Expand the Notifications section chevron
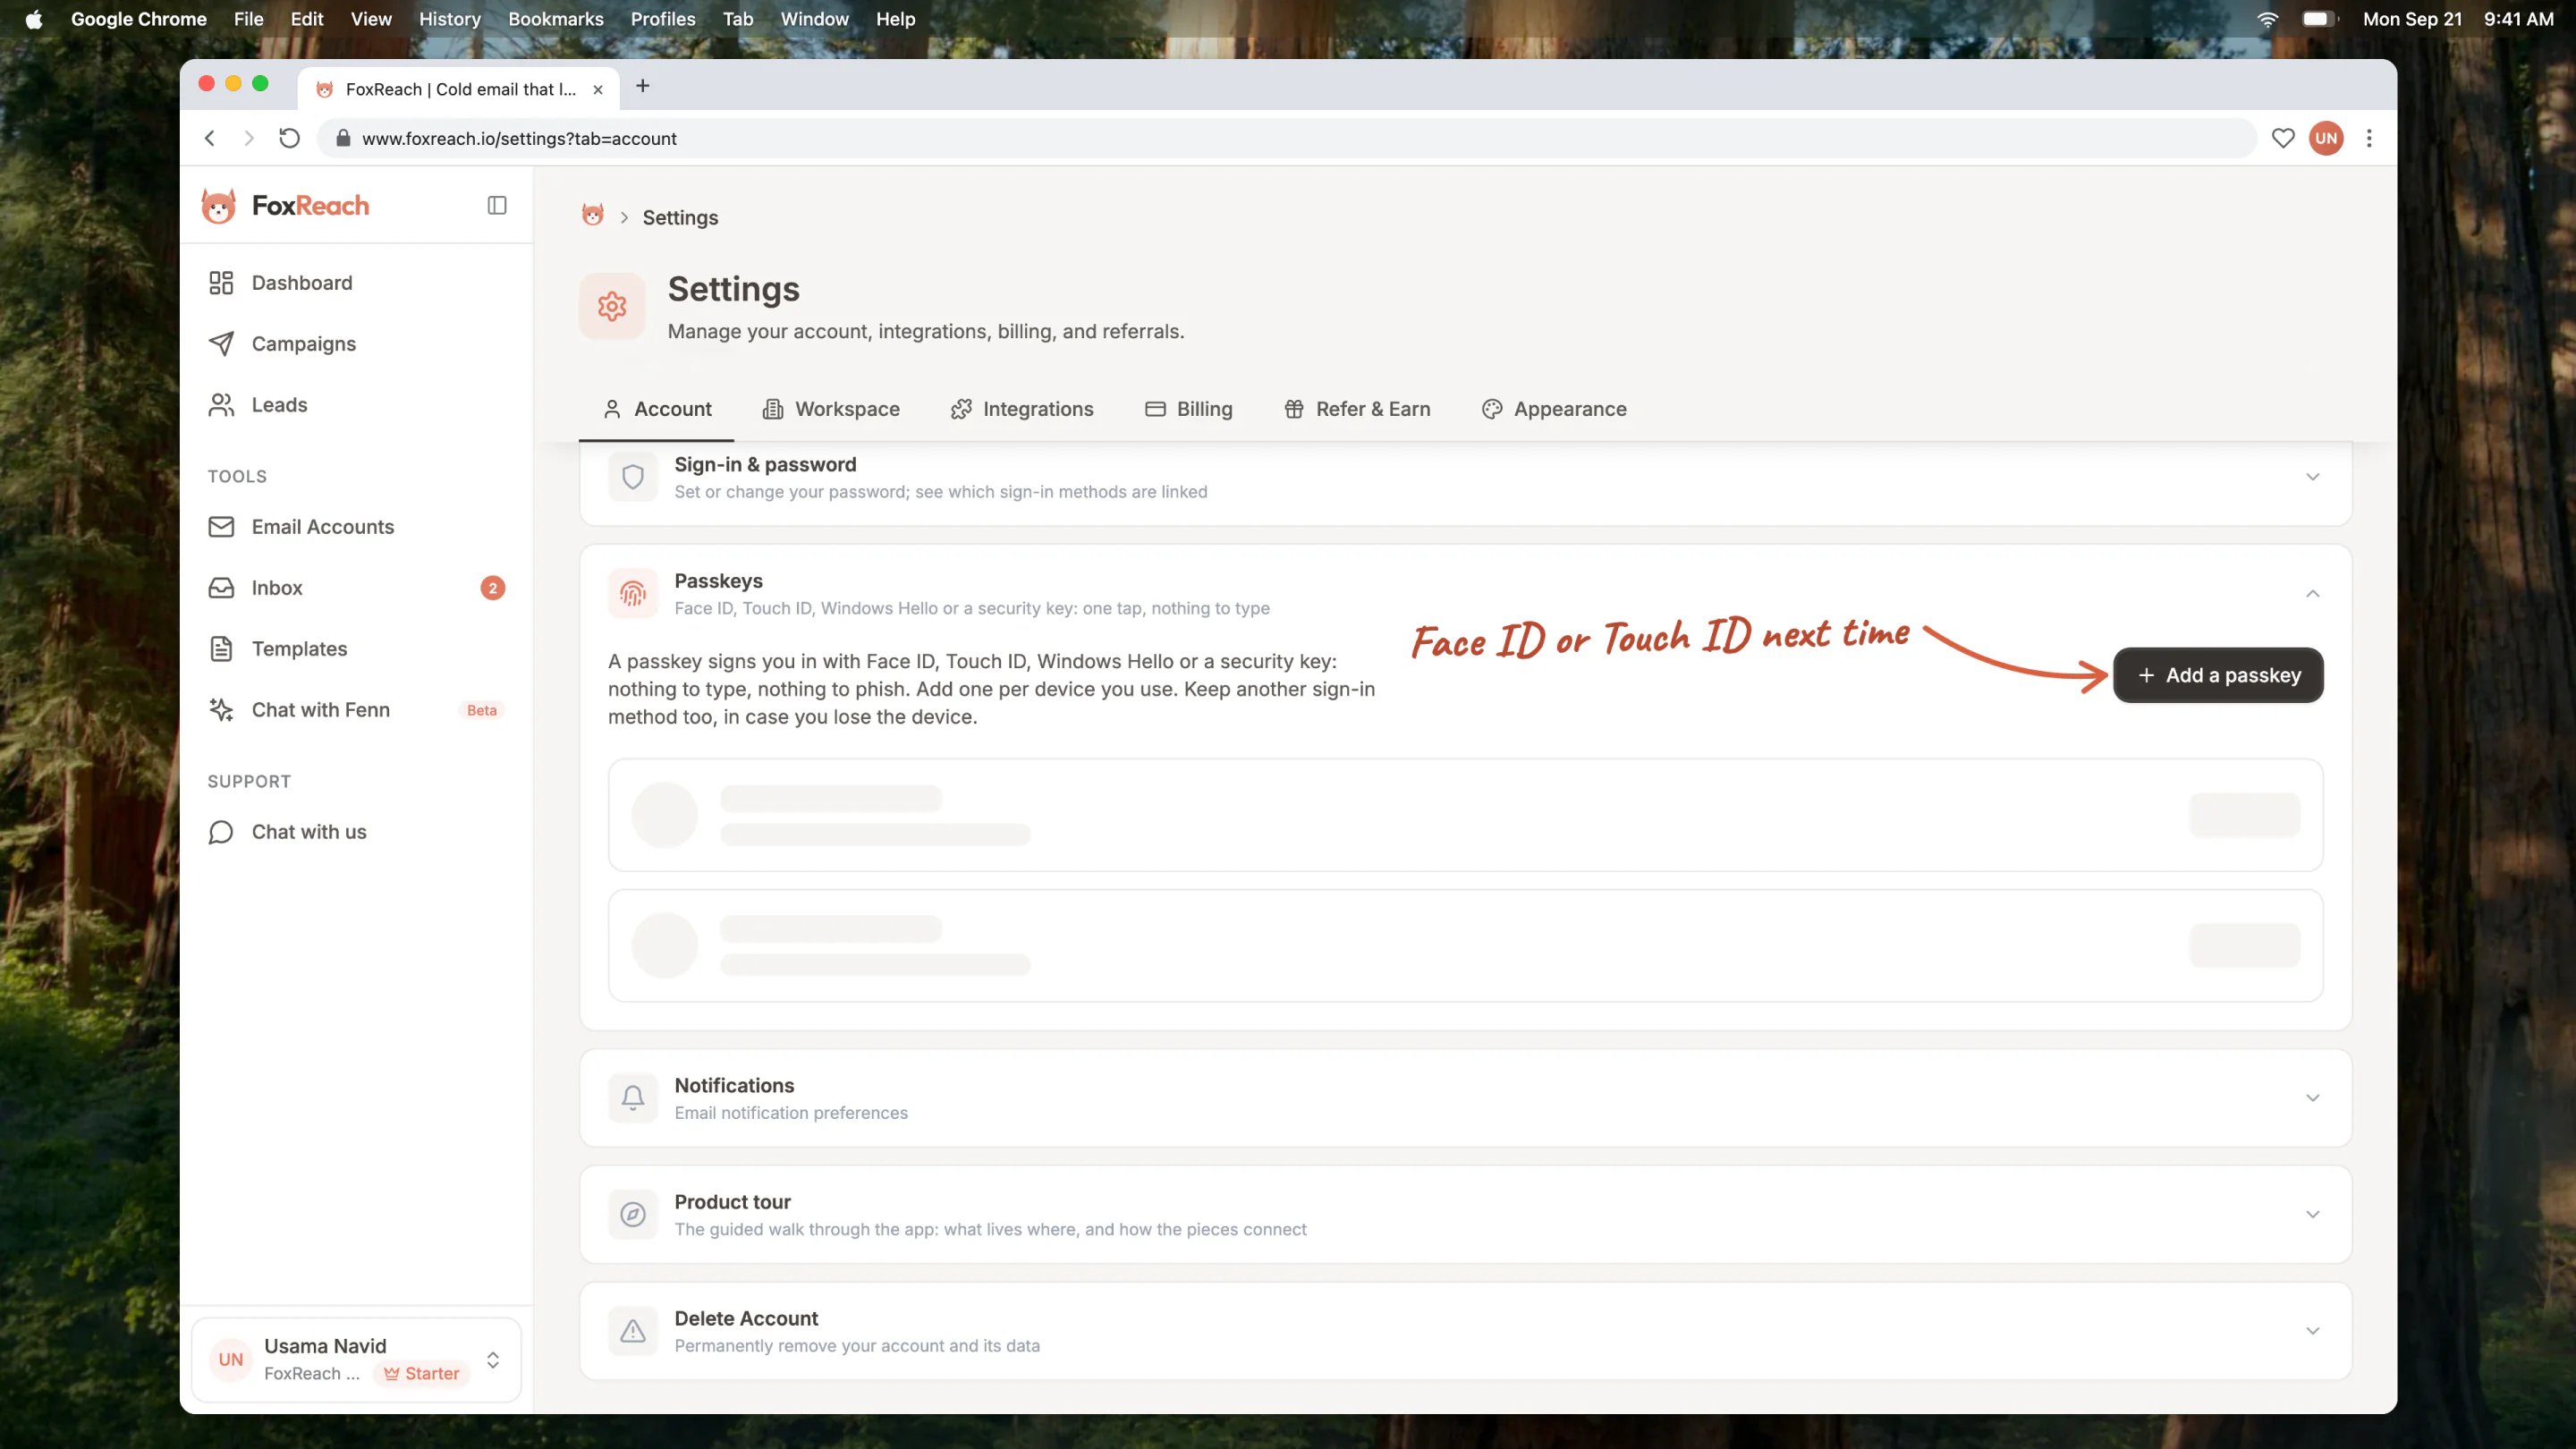The height and width of the screenshot is (1449, 2576). pos(2313,1098)
